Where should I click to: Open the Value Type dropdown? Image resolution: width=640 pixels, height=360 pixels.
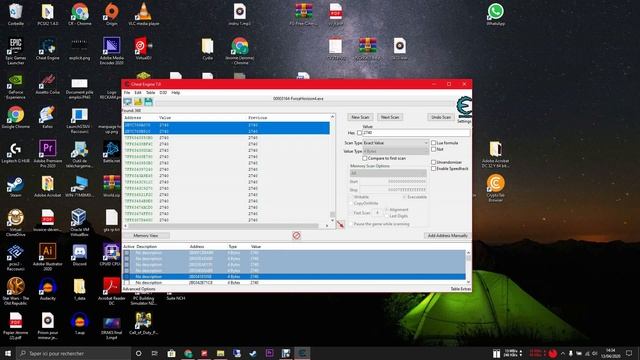[x=396, y=151]
